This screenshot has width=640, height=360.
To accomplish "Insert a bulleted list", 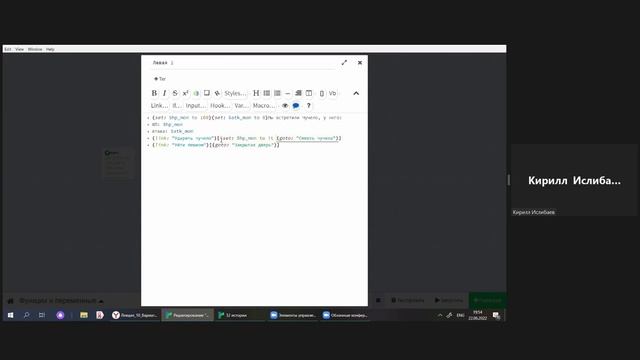I will [x=267, y=93].
